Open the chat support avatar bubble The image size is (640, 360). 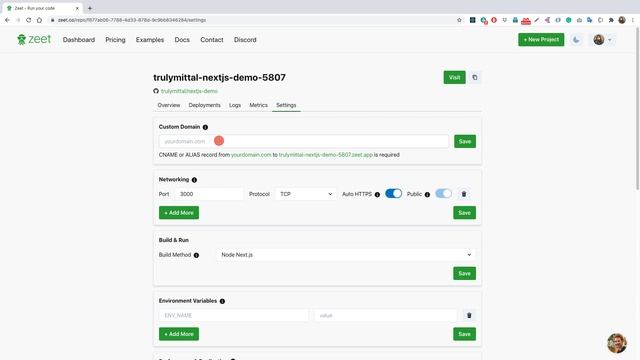tap(617, 343)
